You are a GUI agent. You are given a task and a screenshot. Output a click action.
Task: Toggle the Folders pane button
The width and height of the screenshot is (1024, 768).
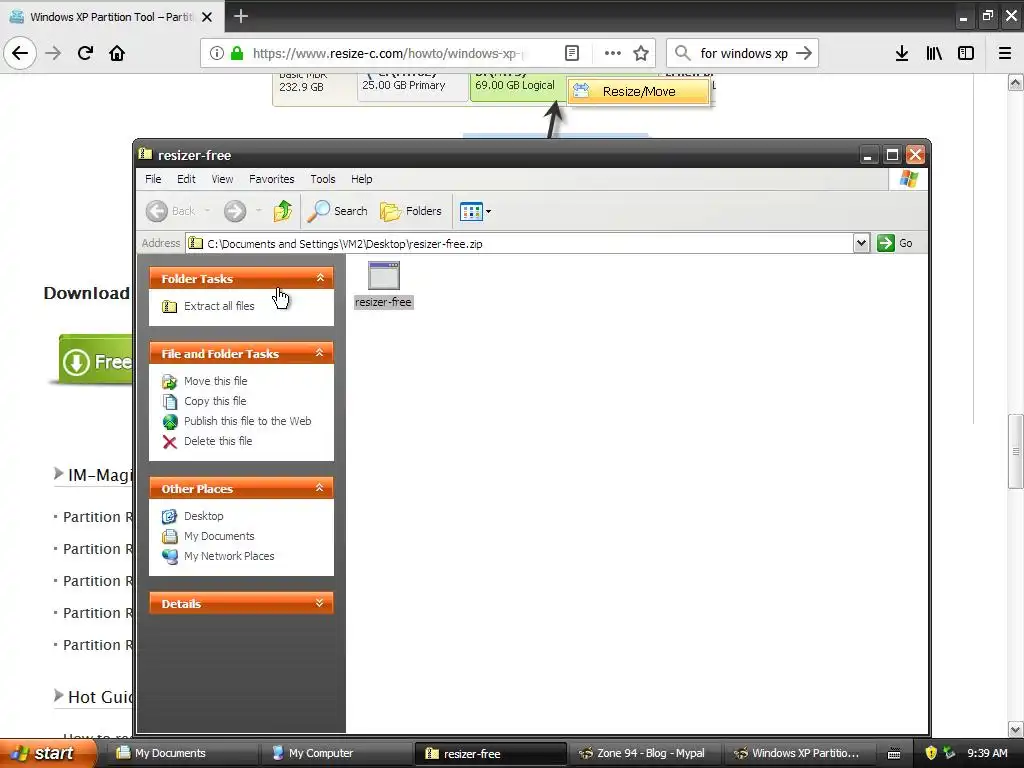411,211
